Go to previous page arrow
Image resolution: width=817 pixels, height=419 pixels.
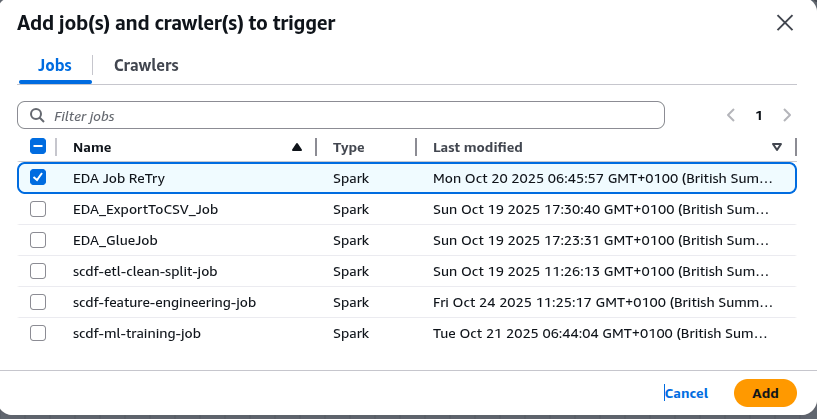[731, 115]
